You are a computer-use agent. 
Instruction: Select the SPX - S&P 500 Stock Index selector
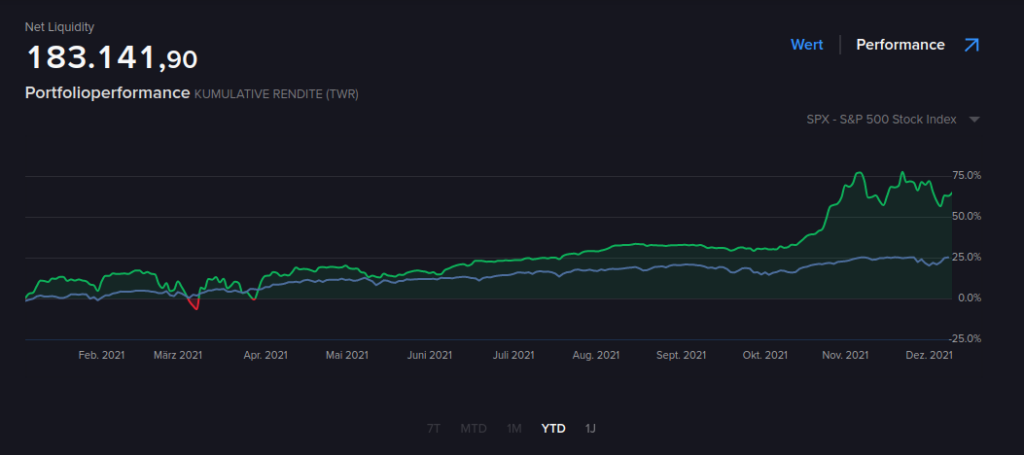881,120
